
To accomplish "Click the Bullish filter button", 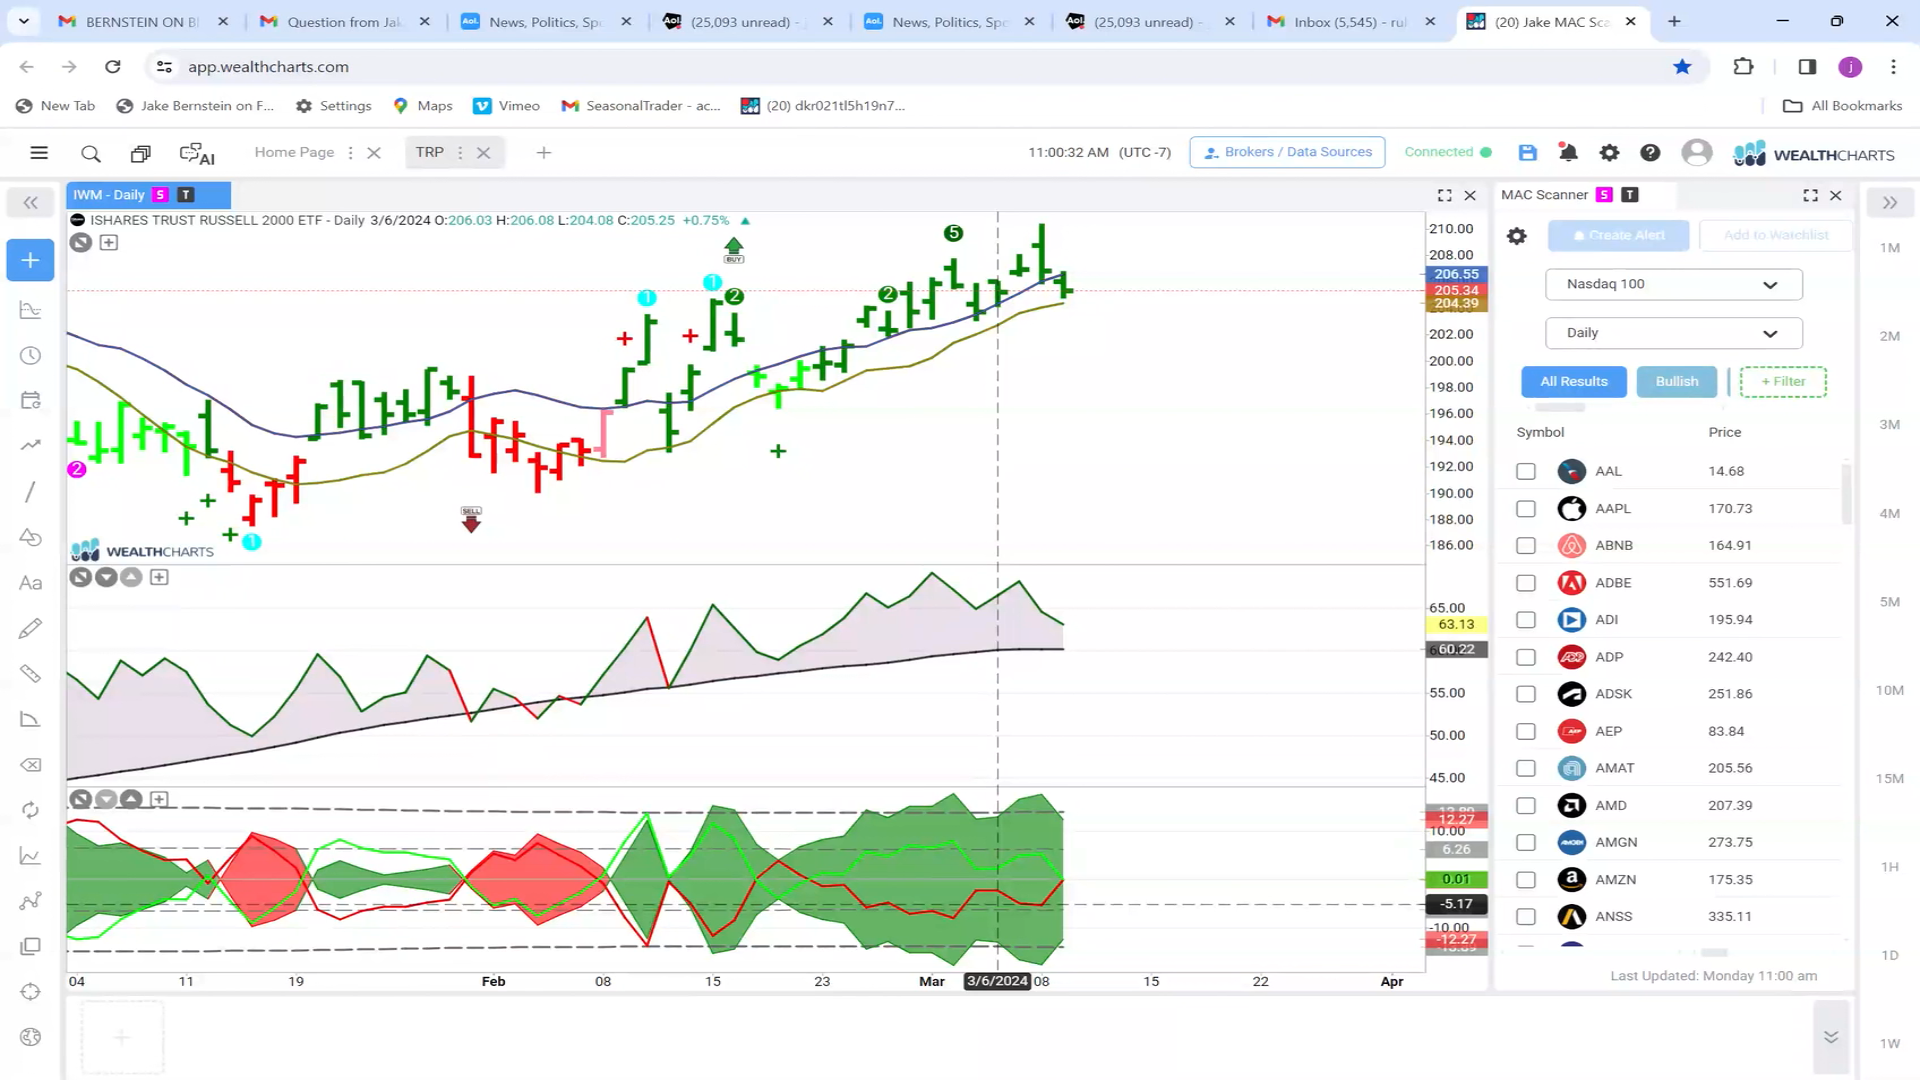I will click(1676, 381).
